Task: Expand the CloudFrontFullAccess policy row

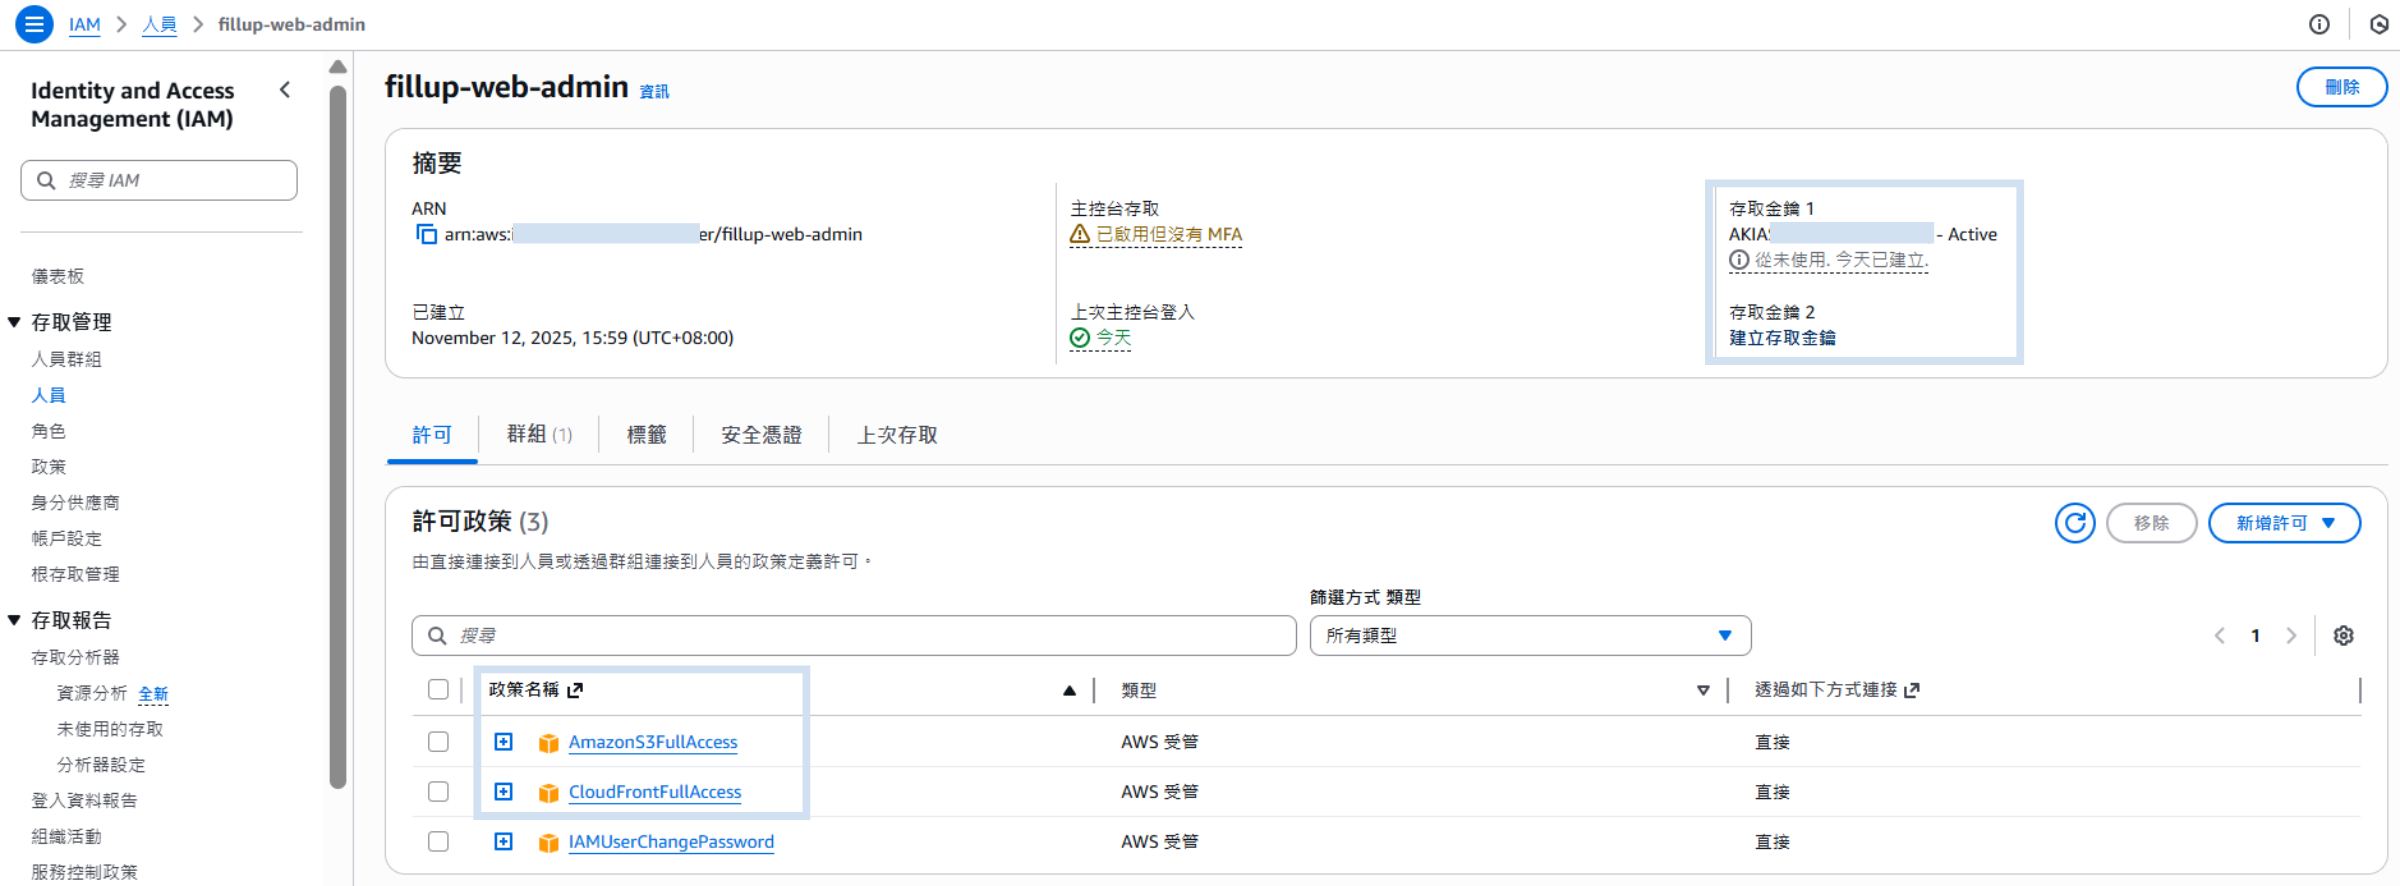Action: 504,792
